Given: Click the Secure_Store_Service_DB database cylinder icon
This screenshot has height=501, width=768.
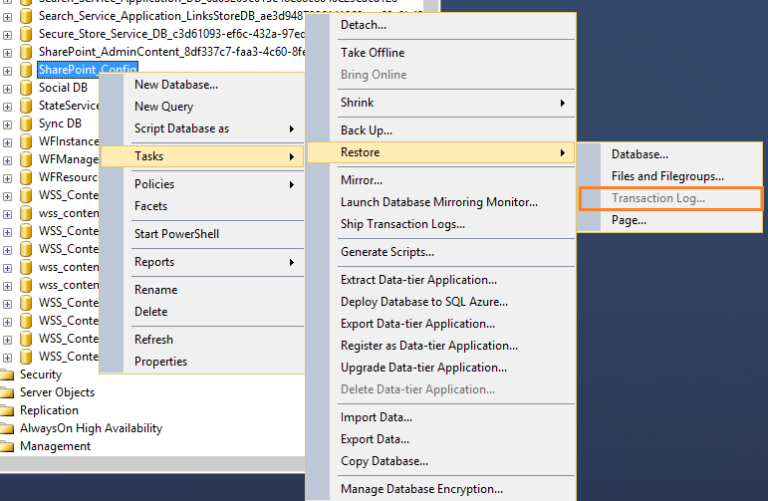Looking at the screenshot, I should coord(26,34).
